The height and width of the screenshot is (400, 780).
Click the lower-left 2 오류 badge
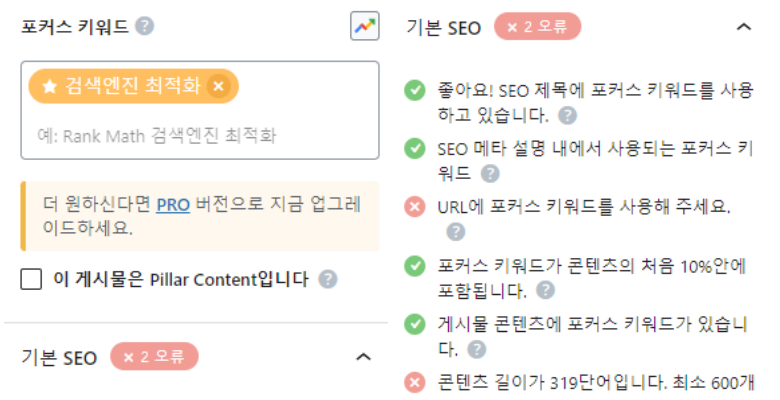154,356
